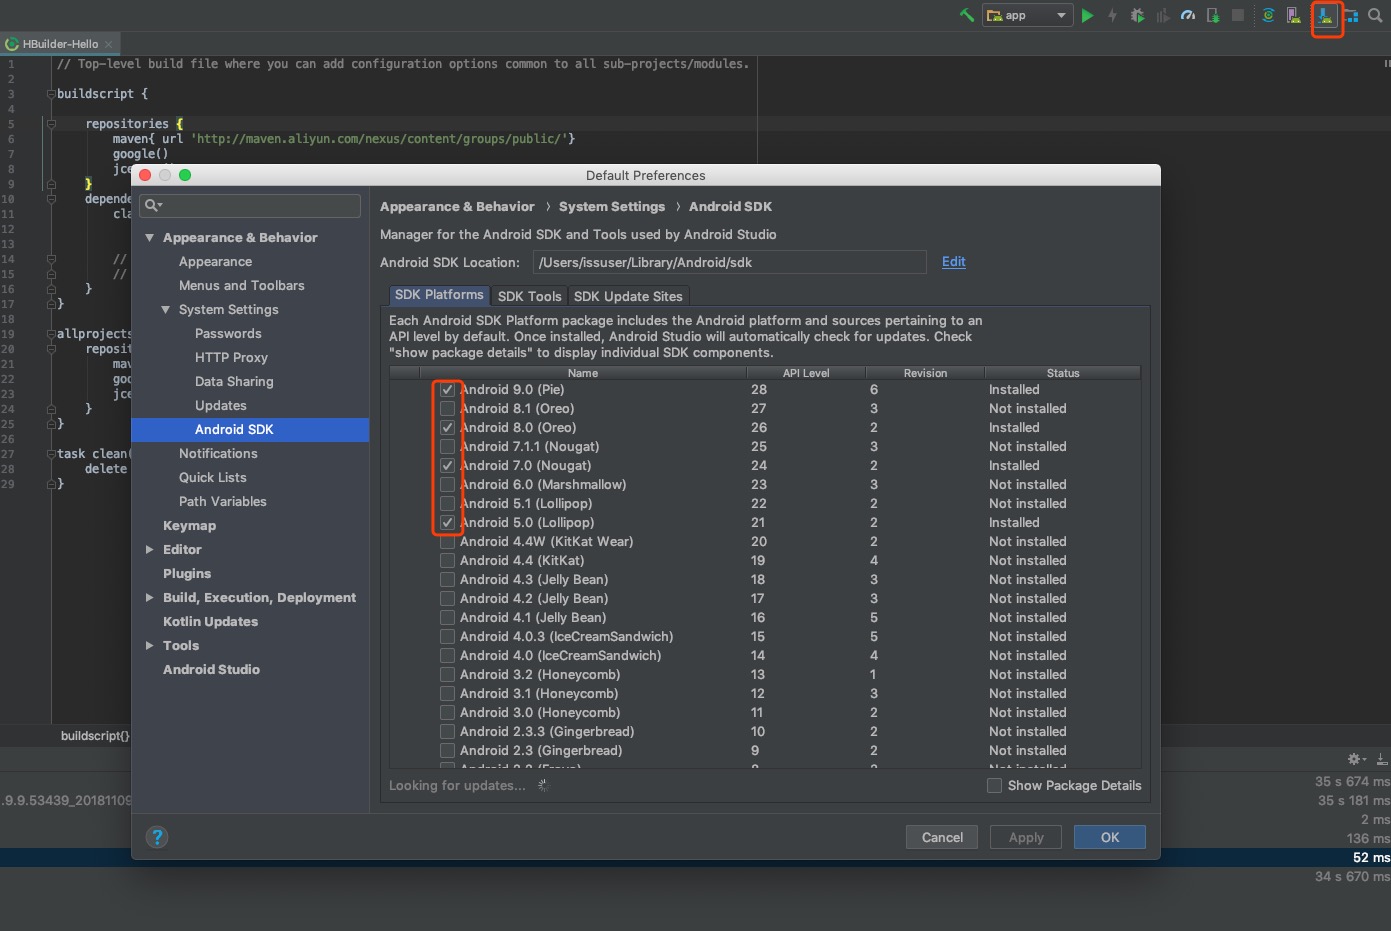Select Path Variables settings item
Image resolution: width=1391 pixels, height=931 pixels.
tap(223, 501)
